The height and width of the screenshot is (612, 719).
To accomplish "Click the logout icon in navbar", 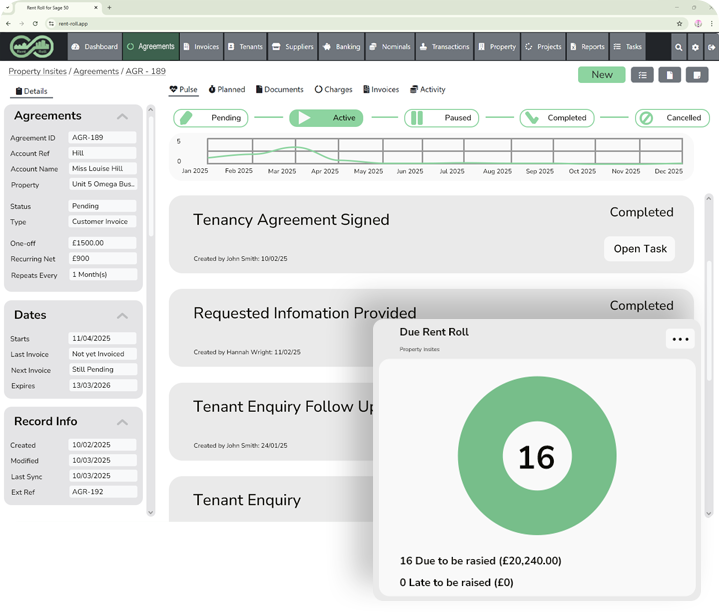I will point(711,47).
